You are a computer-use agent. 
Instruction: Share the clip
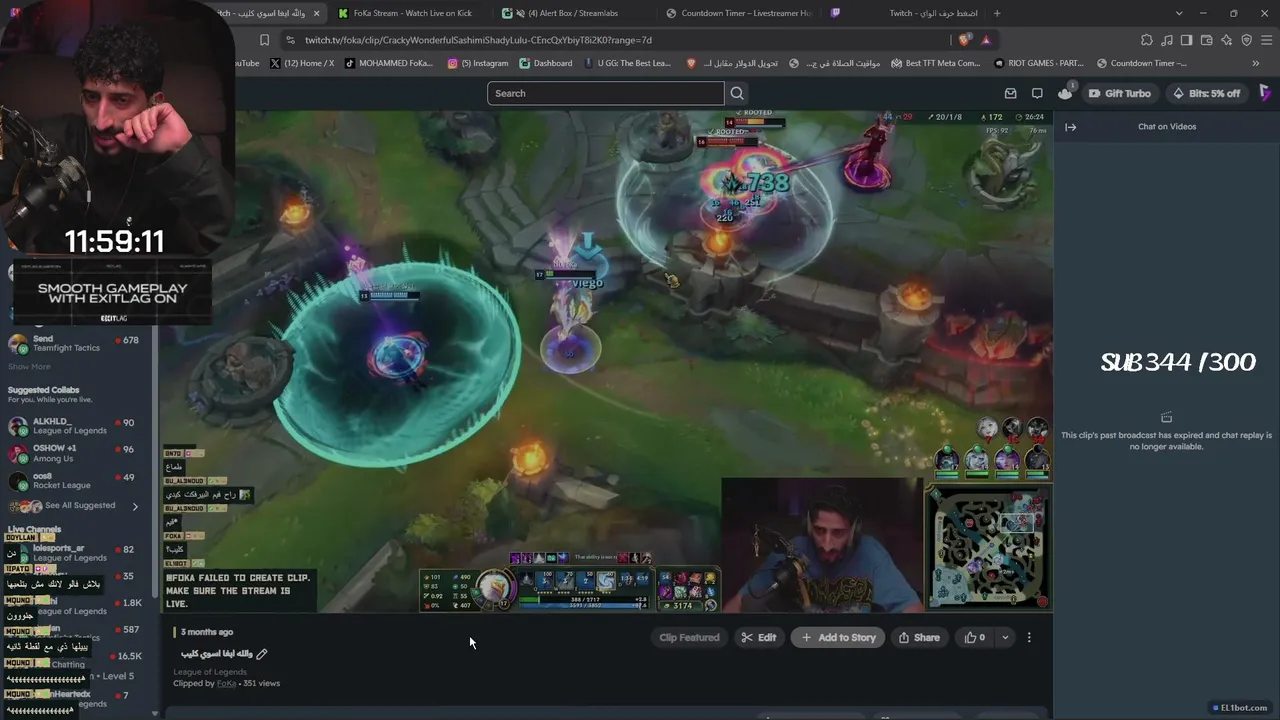point(919,637)
